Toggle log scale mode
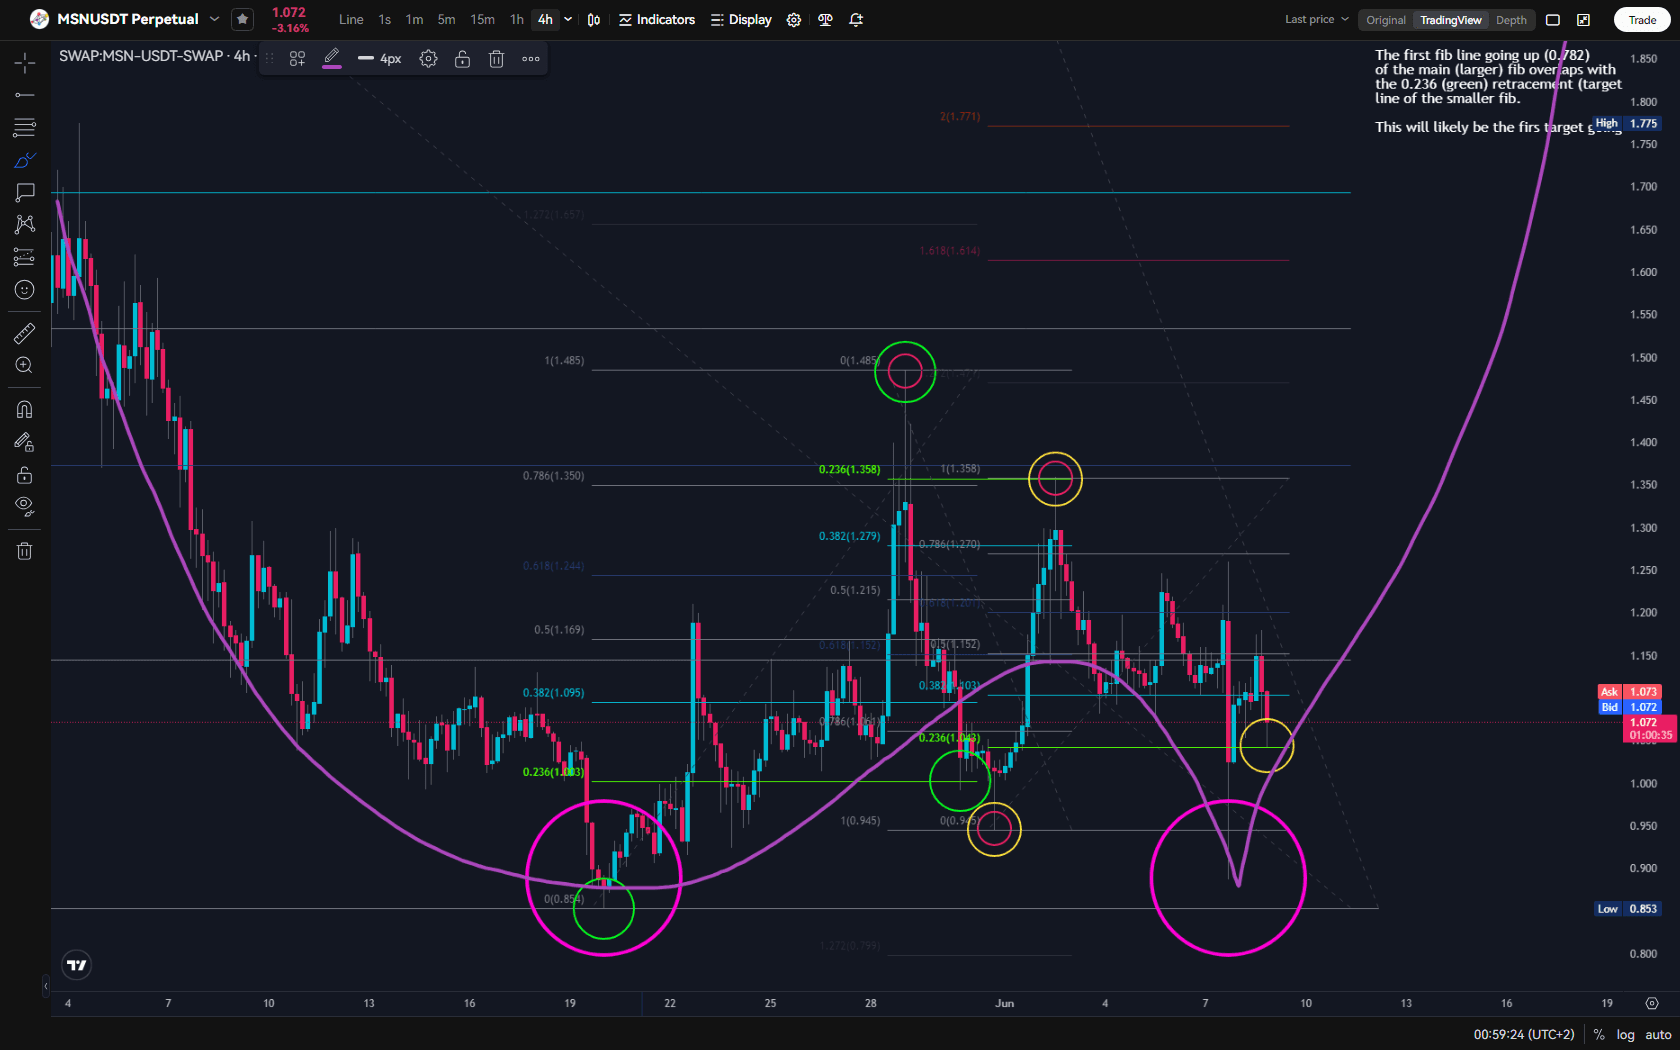The width and height of the screenshot is (1680, 1050). (1626, 1035)
